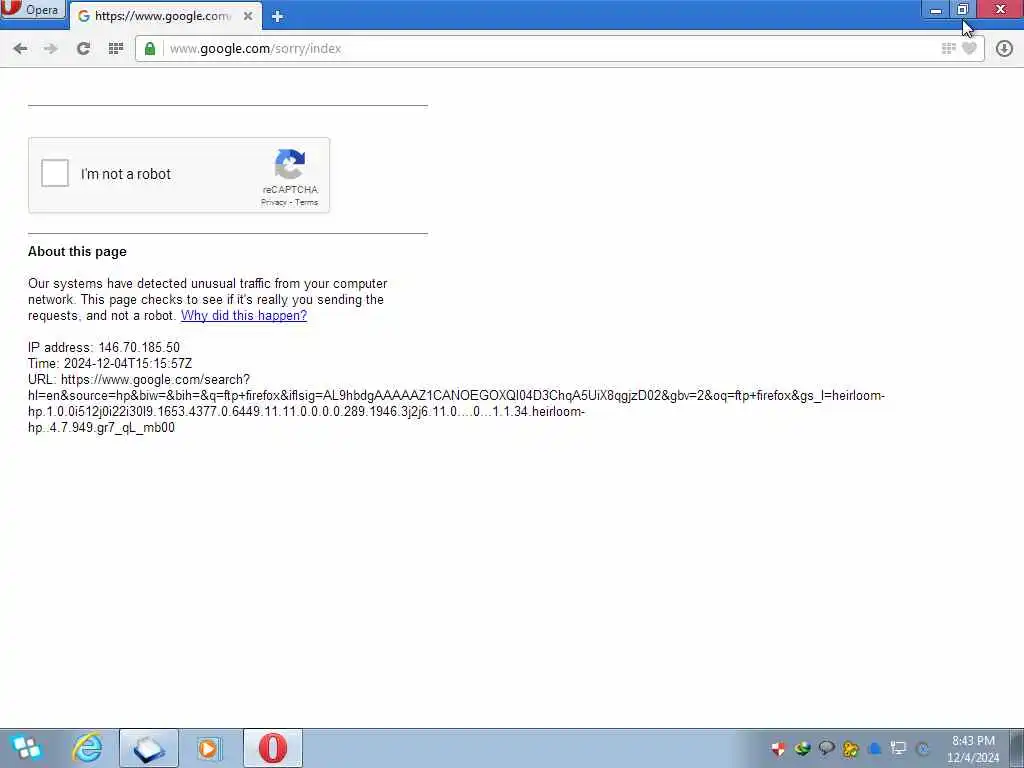The image size is (1024, 768).
Task: Click the URL https://www.google.com/search? line
Action: (139, 379)
